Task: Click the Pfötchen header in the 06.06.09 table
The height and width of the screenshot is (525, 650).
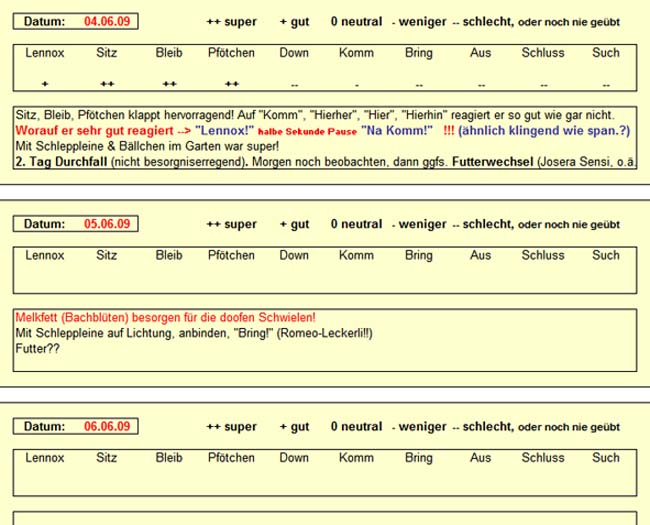Action: point(231,457)
